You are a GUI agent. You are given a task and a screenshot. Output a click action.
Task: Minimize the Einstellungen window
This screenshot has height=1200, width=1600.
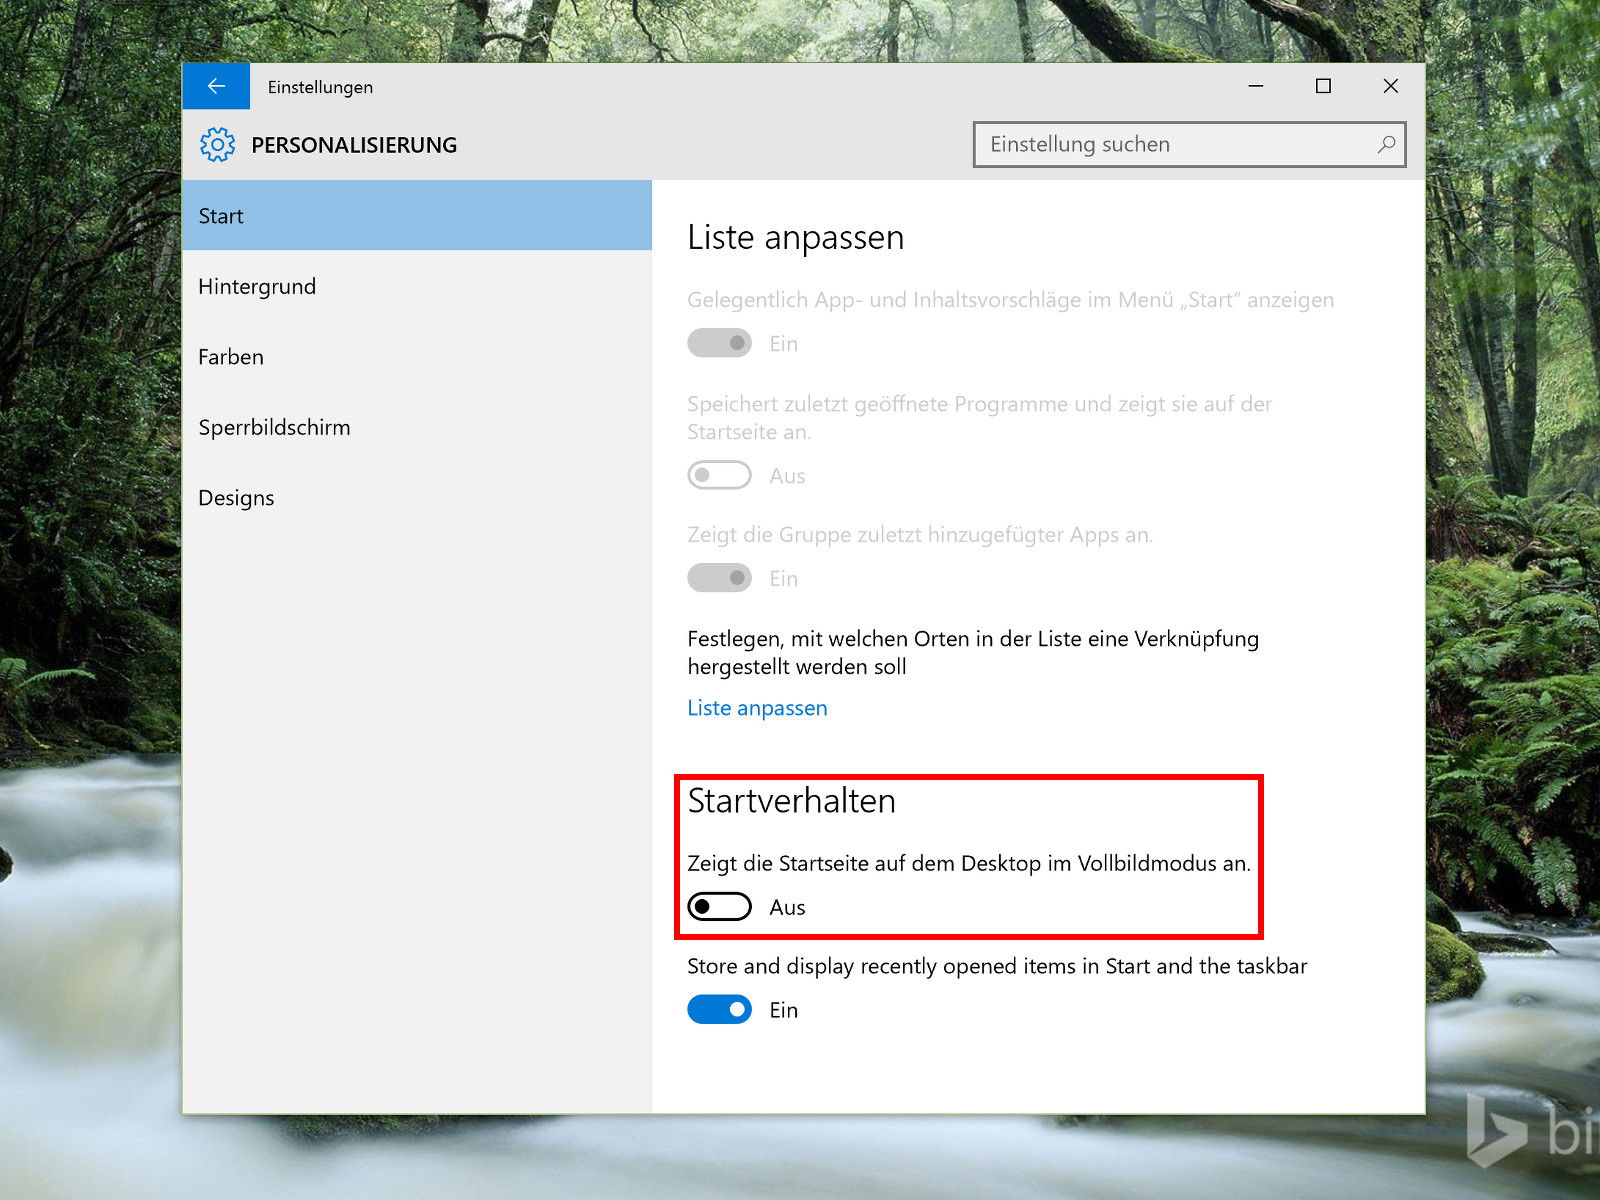point(1256,87)
